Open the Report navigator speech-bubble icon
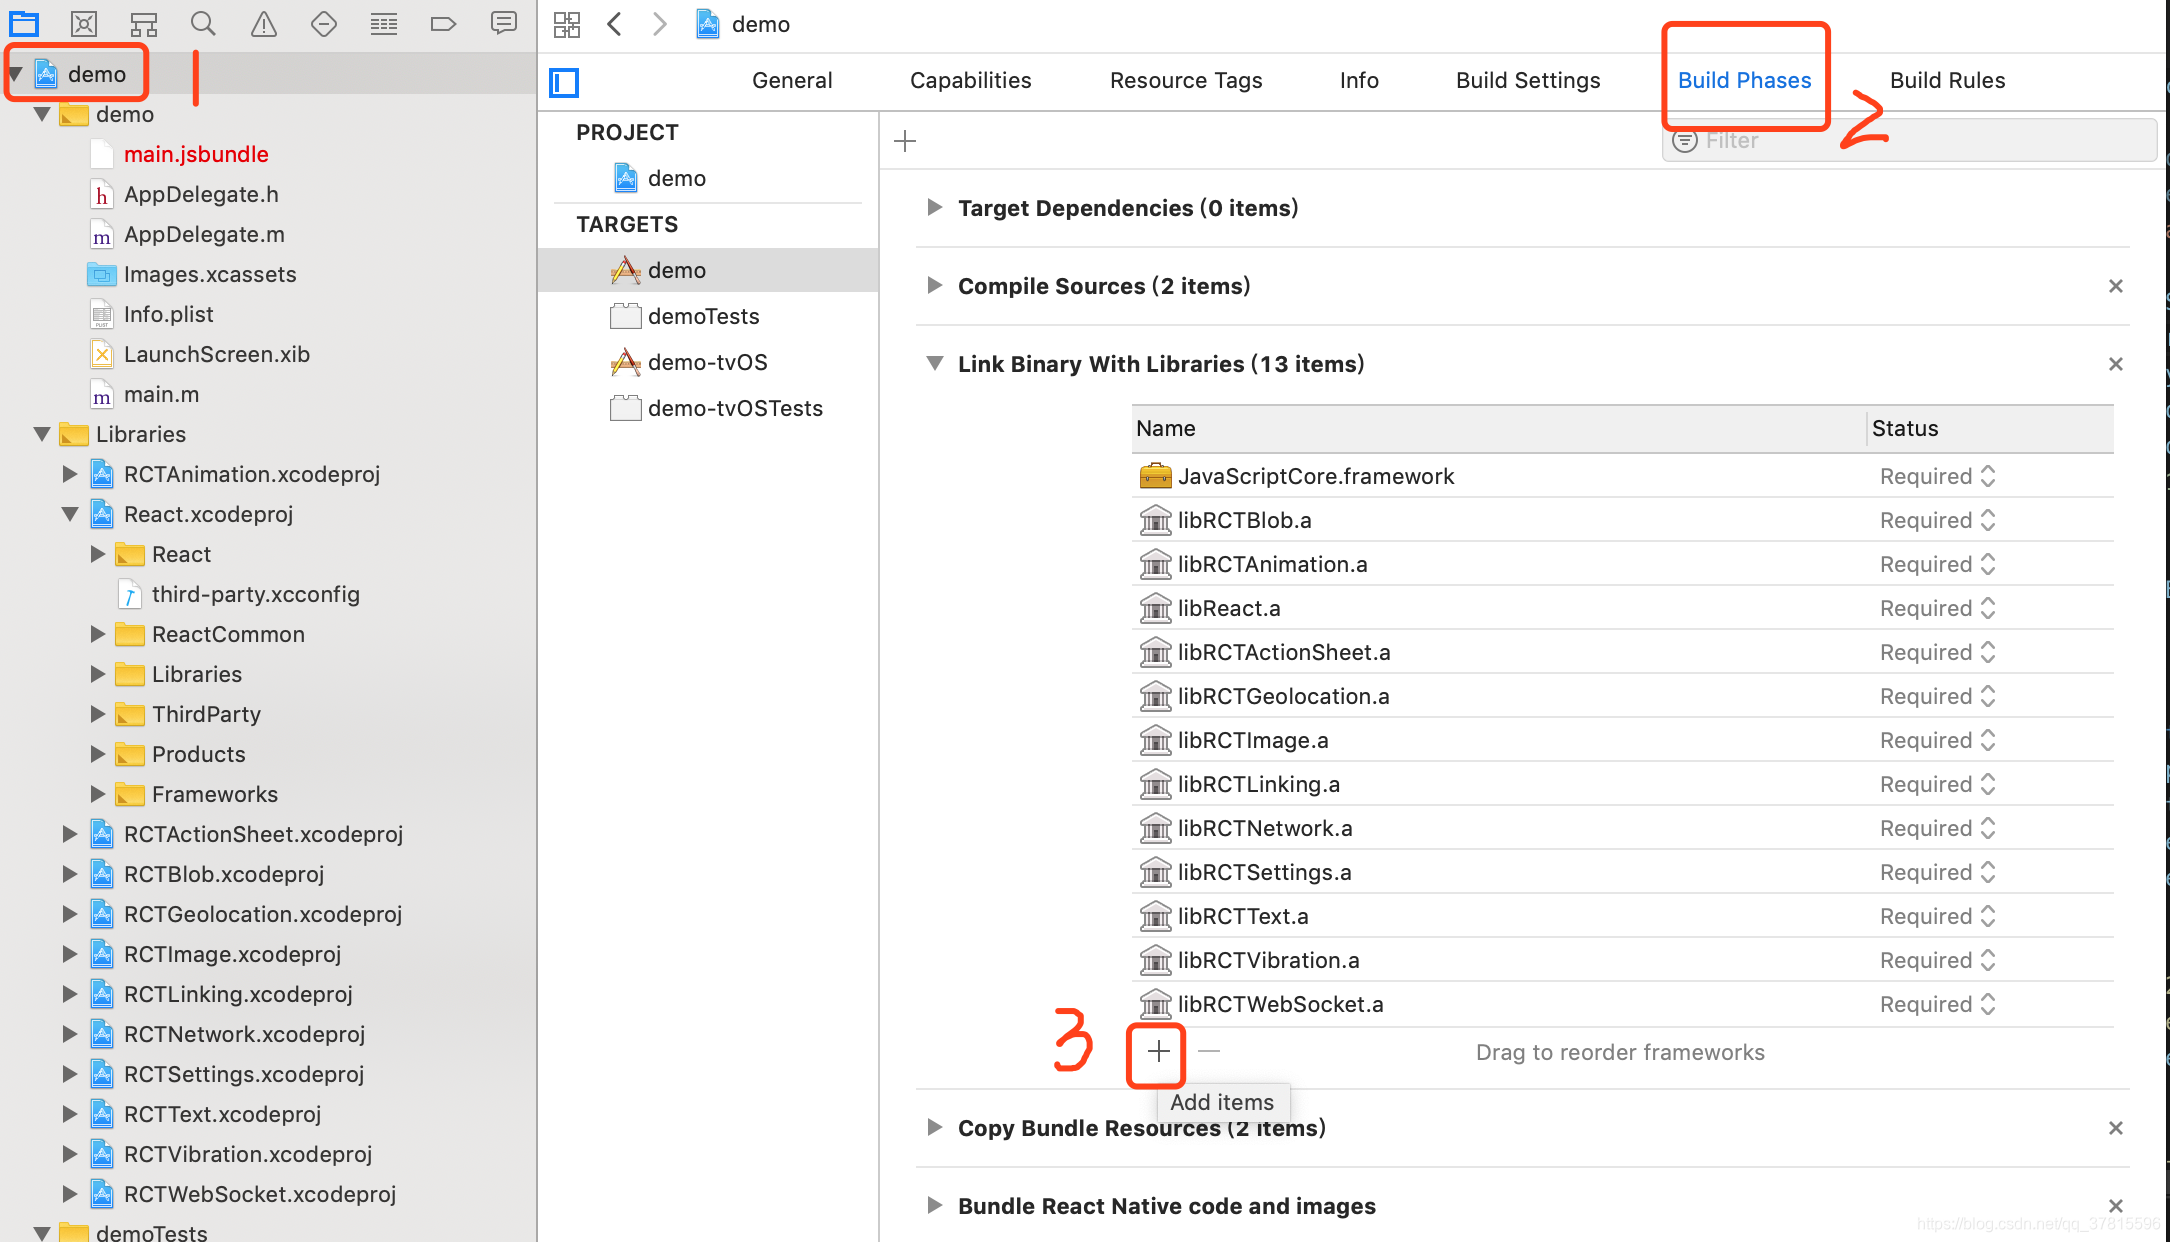The height and width of the screenshot is (1242, 2170). (x=504, y=23)
